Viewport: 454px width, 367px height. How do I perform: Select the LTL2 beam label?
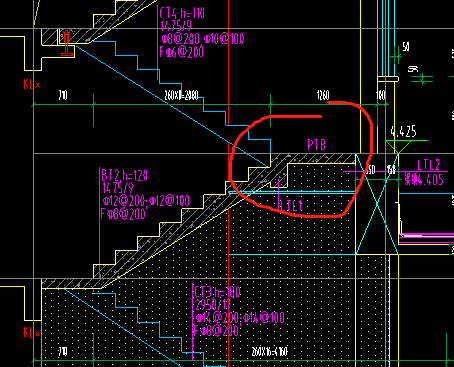click(x=429, y=165)
